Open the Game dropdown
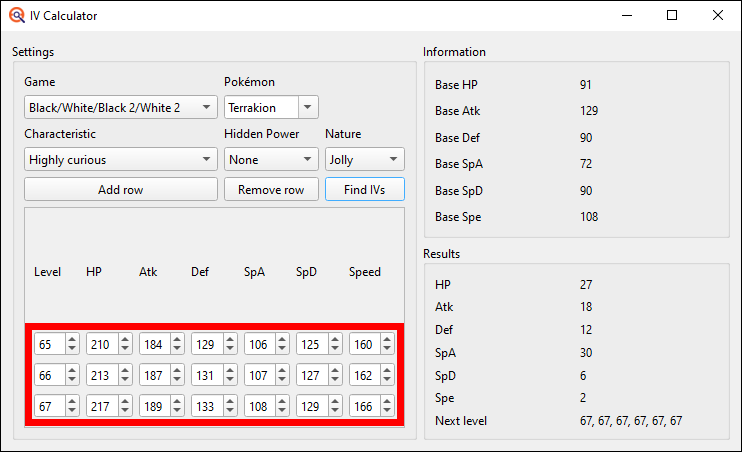This screenshot has height=452, width=742. (120, 107)
